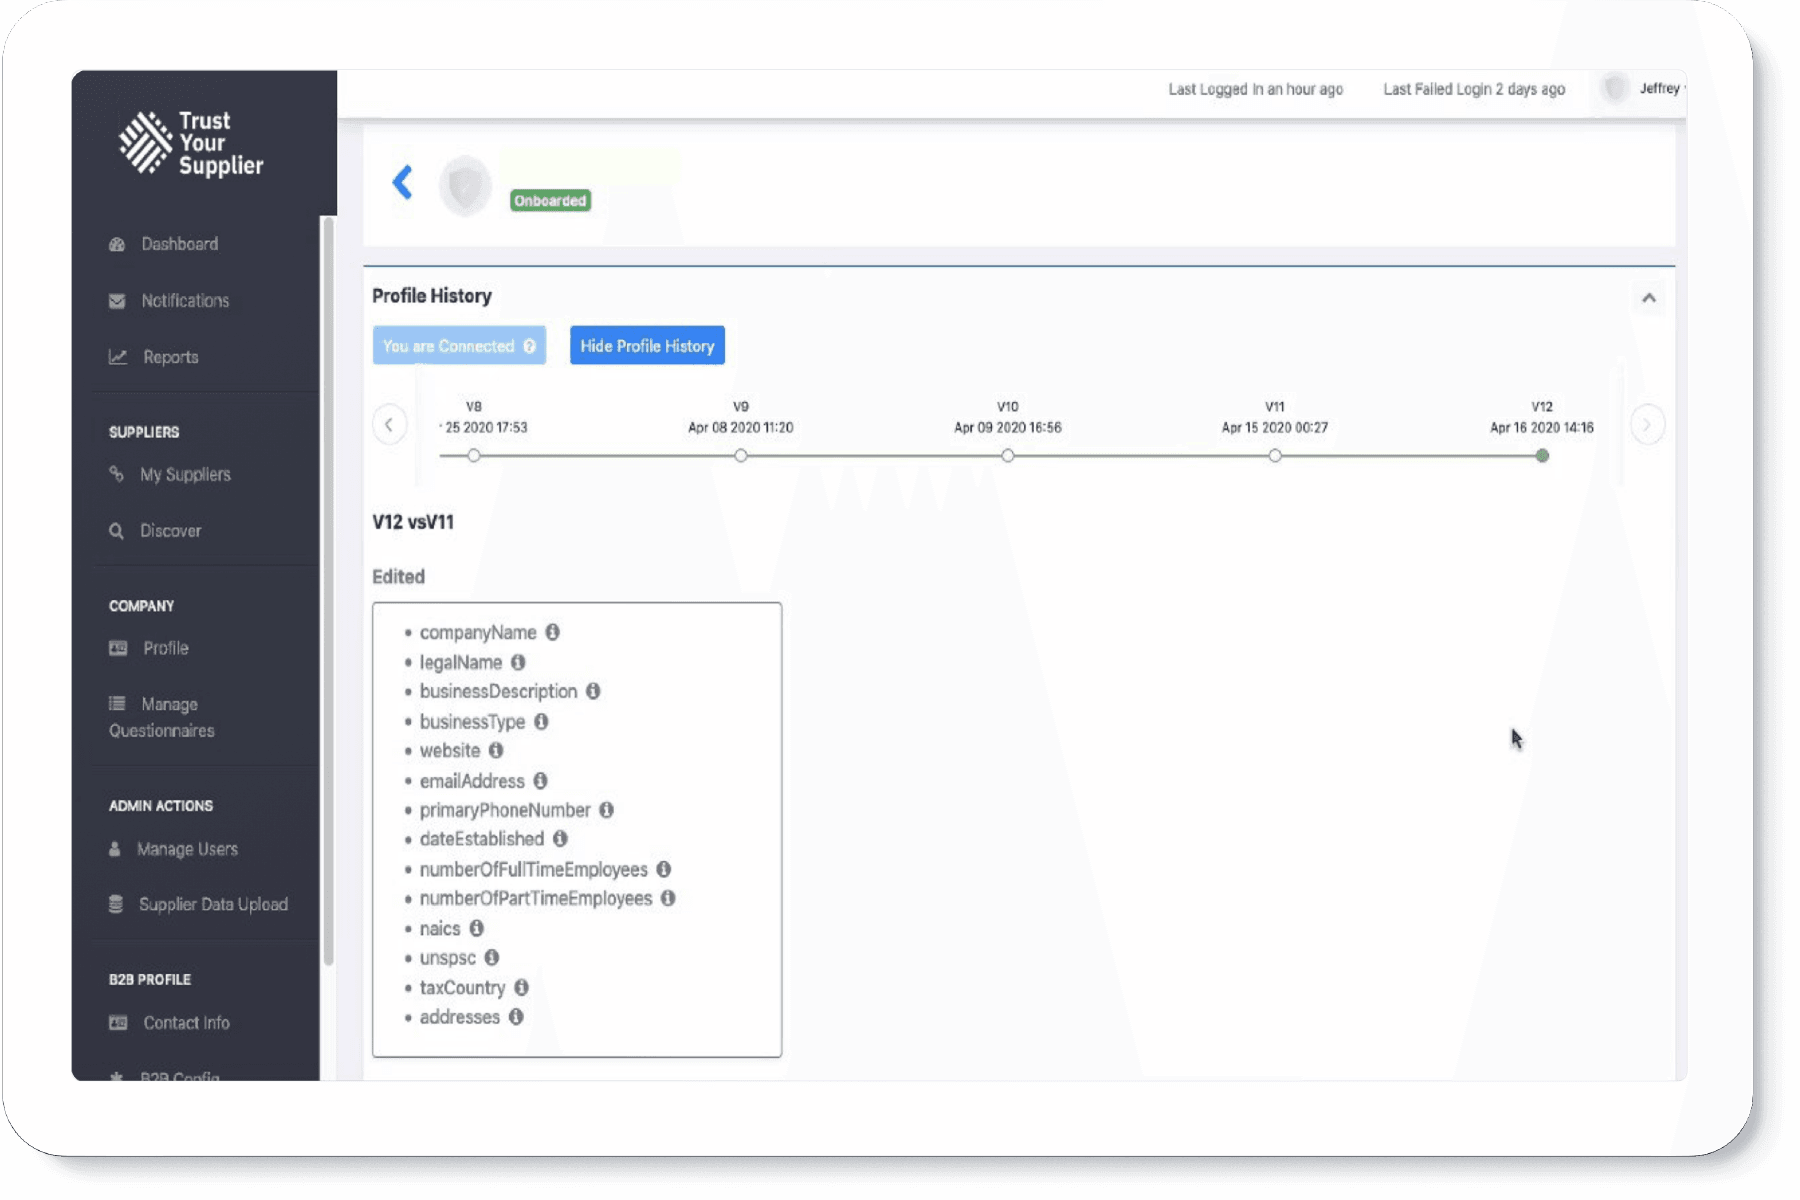Open Manage Questionnaires
This screenshot has height=1200, width=1800.
[162, 717]
